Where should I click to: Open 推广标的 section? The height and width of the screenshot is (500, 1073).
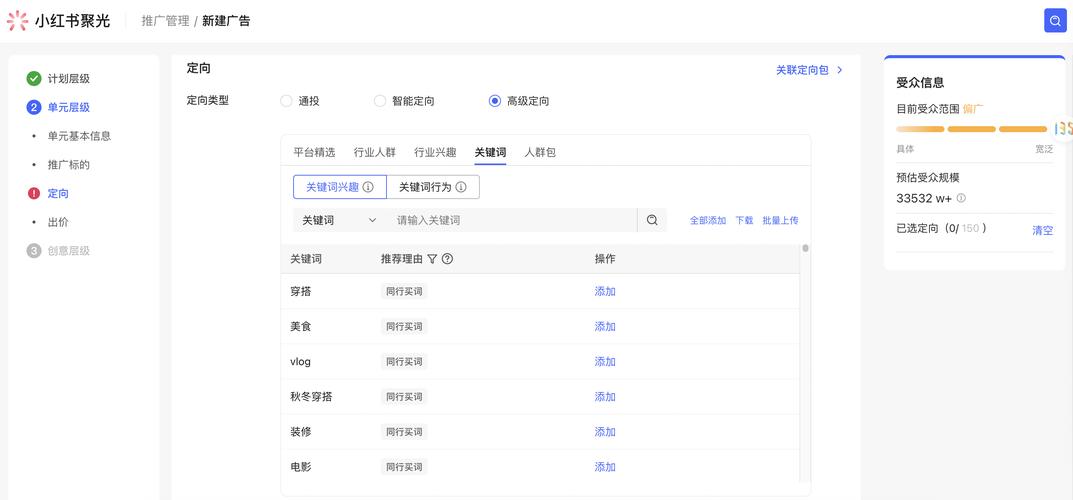pos(68,165)
